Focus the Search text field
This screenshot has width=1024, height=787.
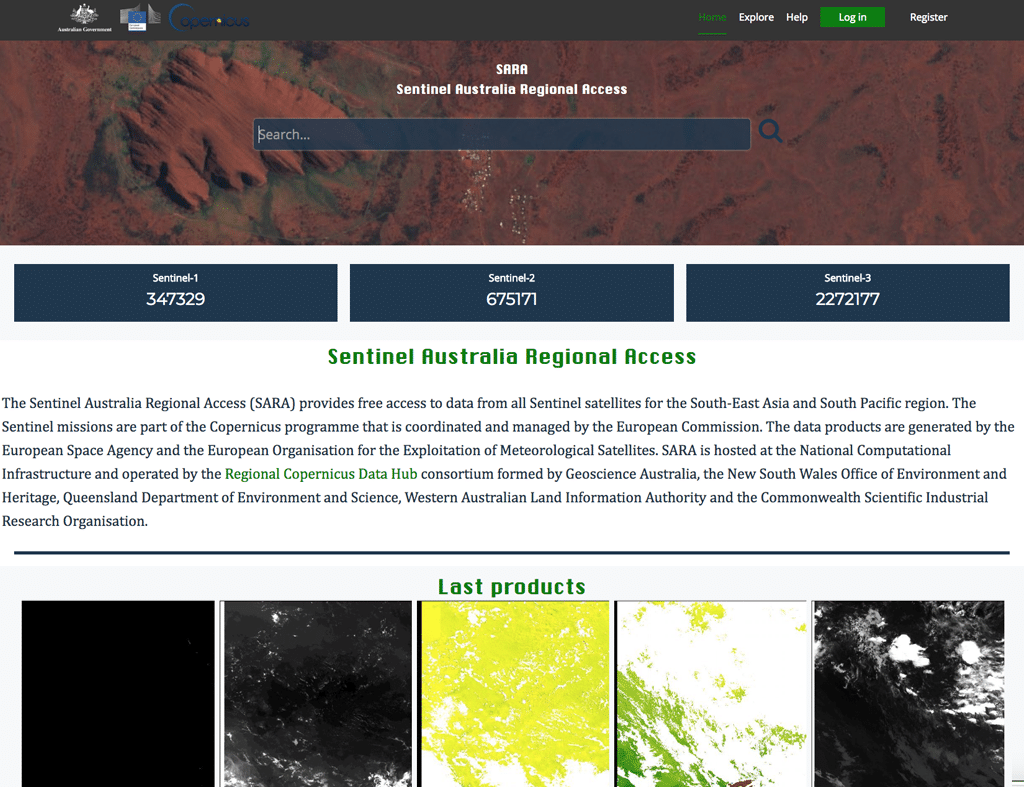[x=502, y=134]
